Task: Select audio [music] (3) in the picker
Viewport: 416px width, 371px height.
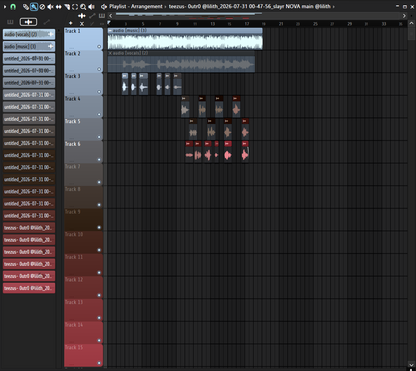Action: (x=29, y=46)
